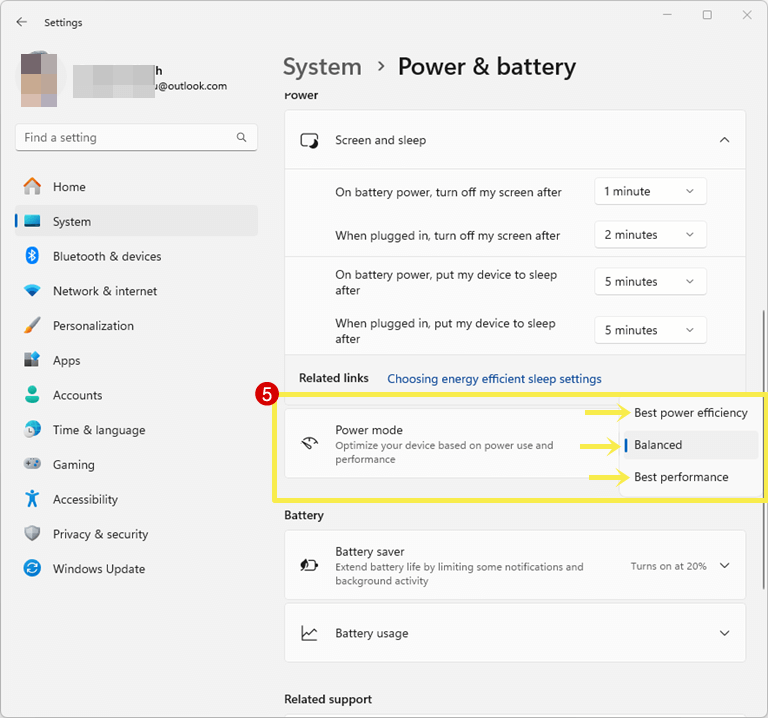Close the Settings window
Viewport: 768px width, 718px height.
[x=747, y=15]
